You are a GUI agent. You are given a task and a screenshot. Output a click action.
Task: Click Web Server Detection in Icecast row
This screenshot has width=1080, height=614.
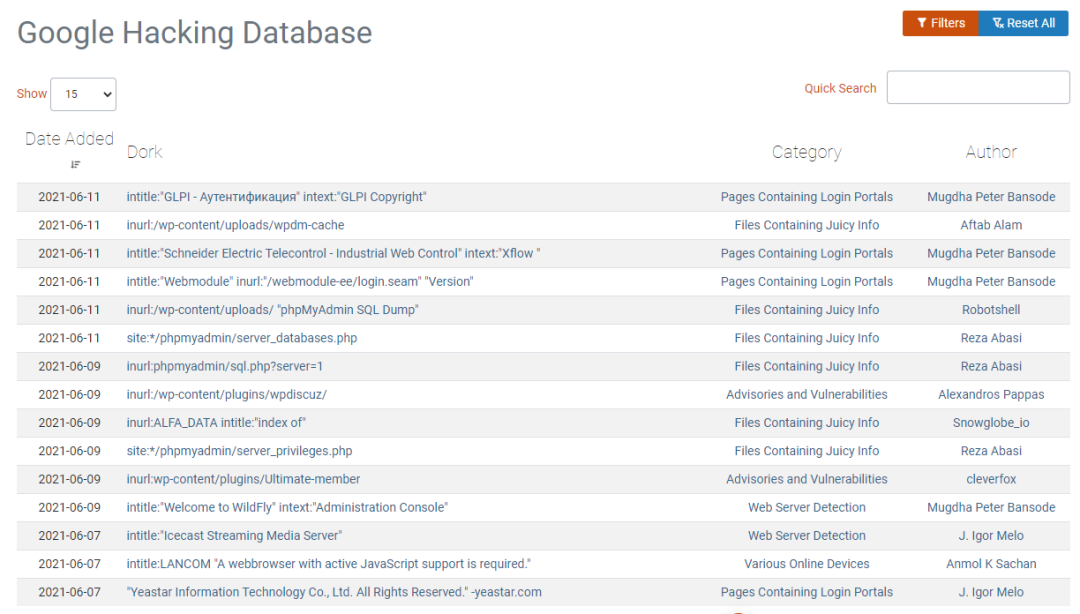click(x=807, y=536)
